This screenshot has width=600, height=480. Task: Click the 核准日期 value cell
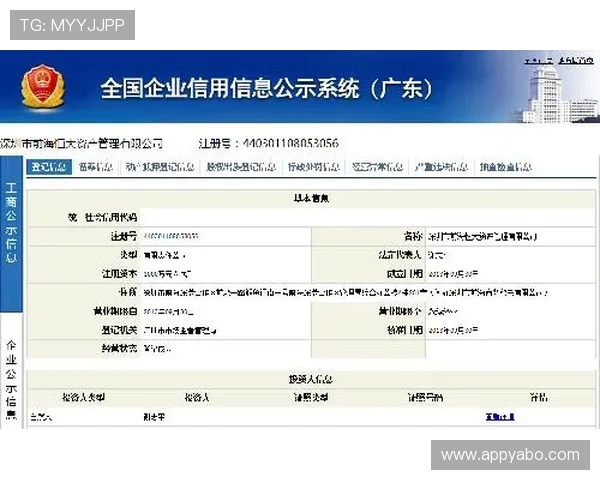(510, 330)
